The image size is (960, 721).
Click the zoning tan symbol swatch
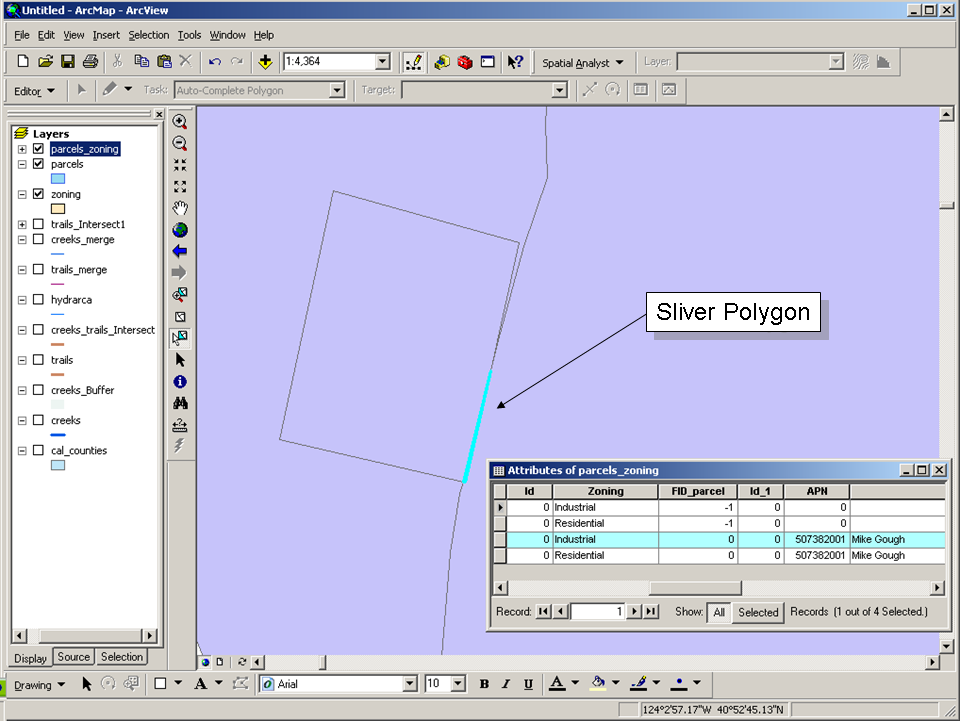(58, 209)
